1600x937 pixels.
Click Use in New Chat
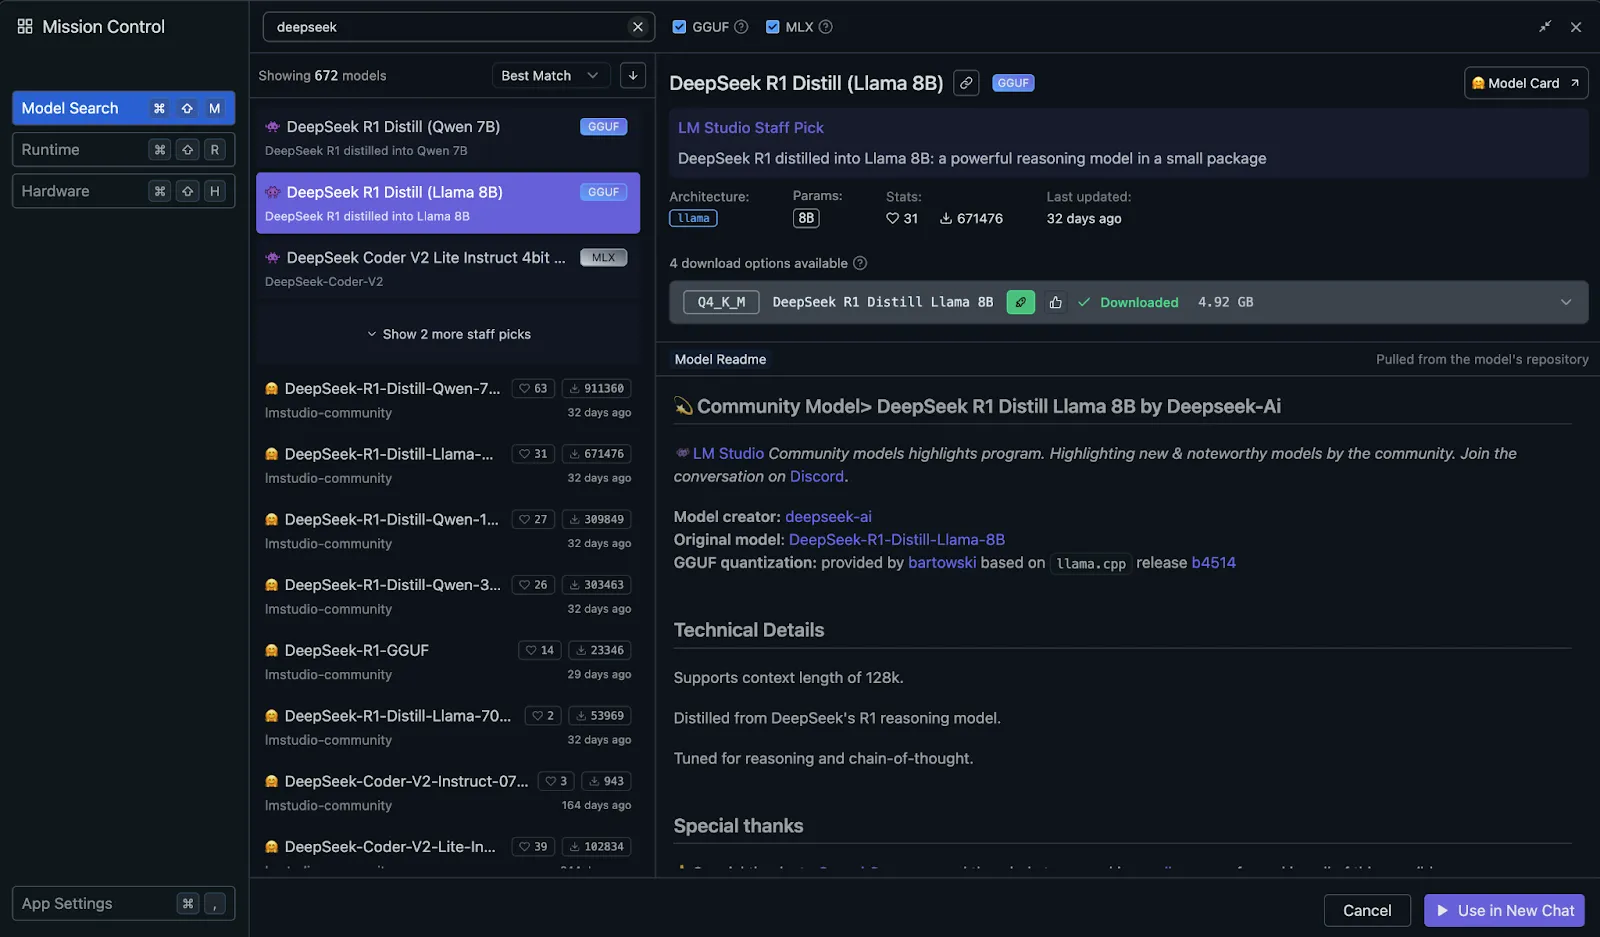pyautogui.click(x=1504, y=910)
